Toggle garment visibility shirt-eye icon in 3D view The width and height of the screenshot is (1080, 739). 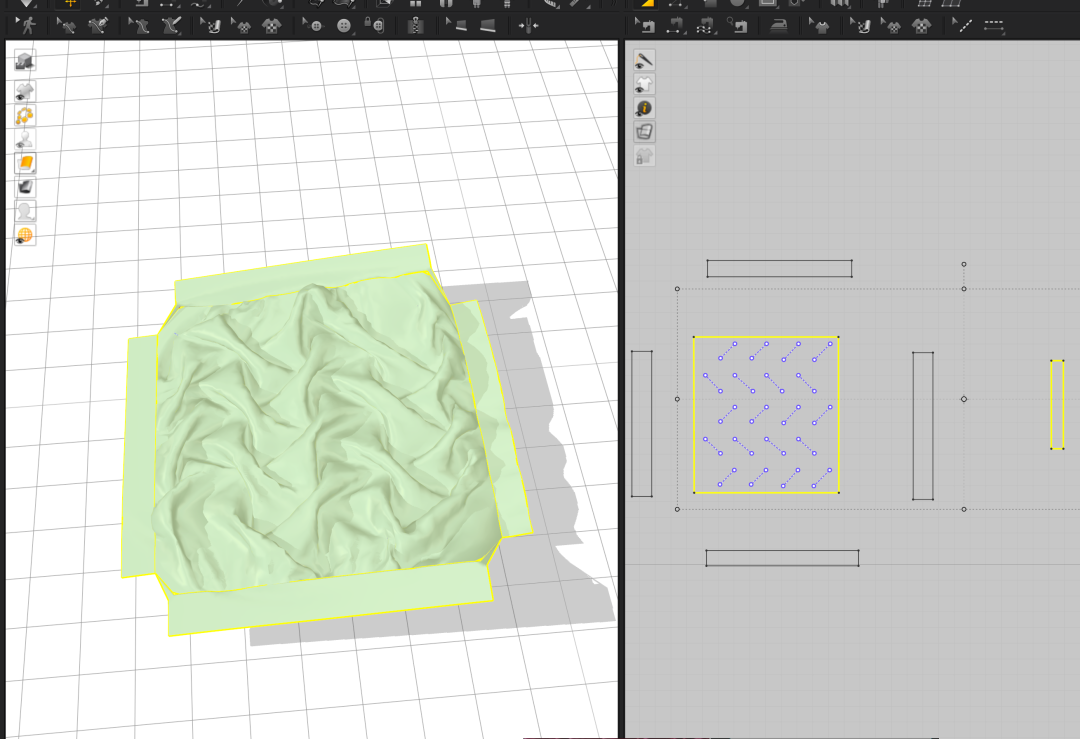coord(25,91)
